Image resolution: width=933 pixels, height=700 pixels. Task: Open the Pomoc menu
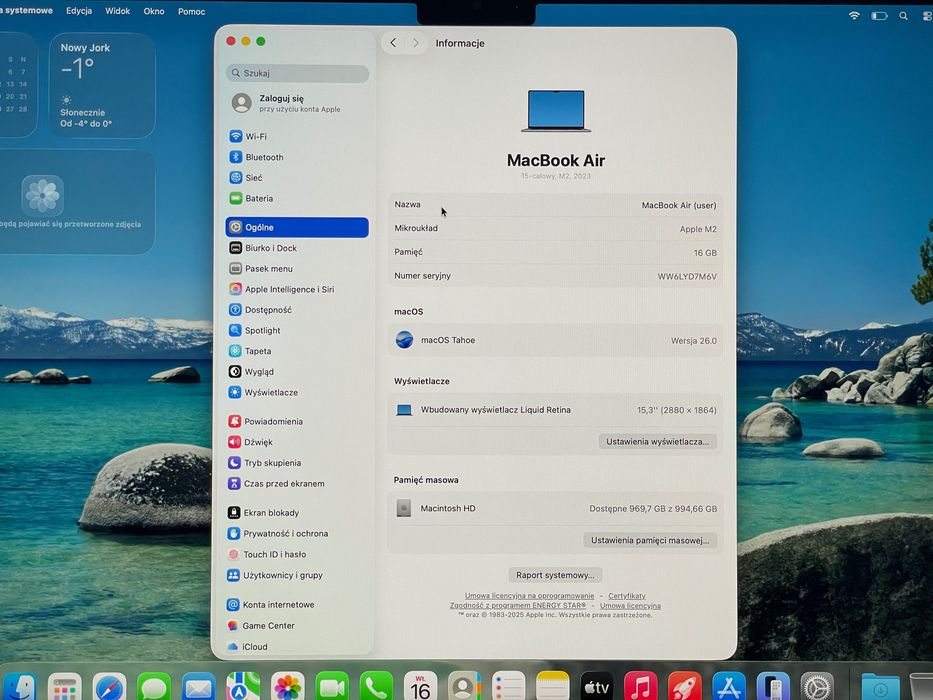click(x=192, y=11)
